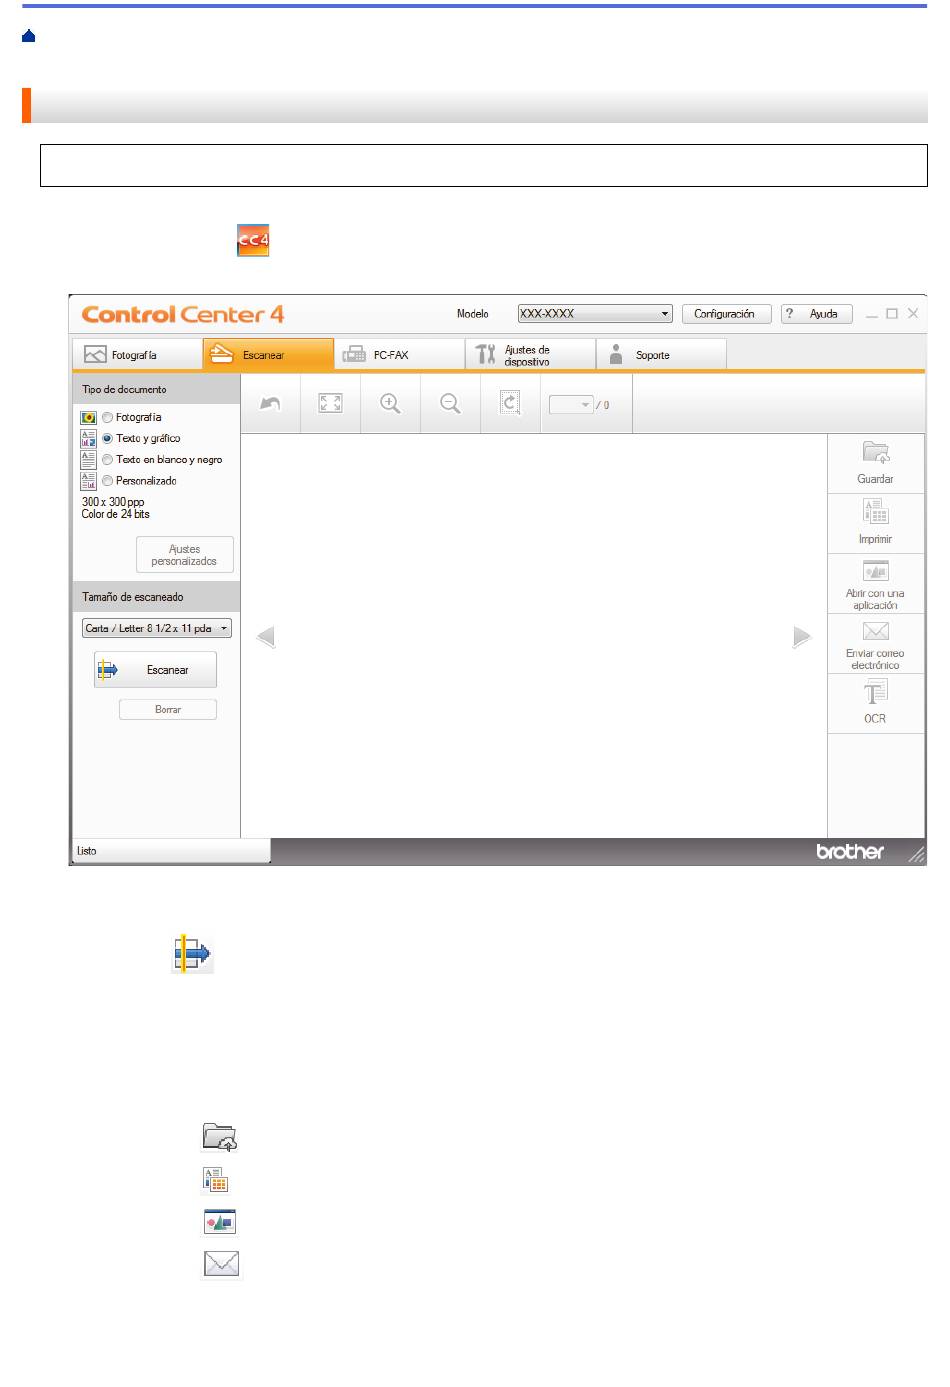This screenshot has width=950, height=1387.
Task: Select Texto en blanco y negro
Action: tap(107, 459)
